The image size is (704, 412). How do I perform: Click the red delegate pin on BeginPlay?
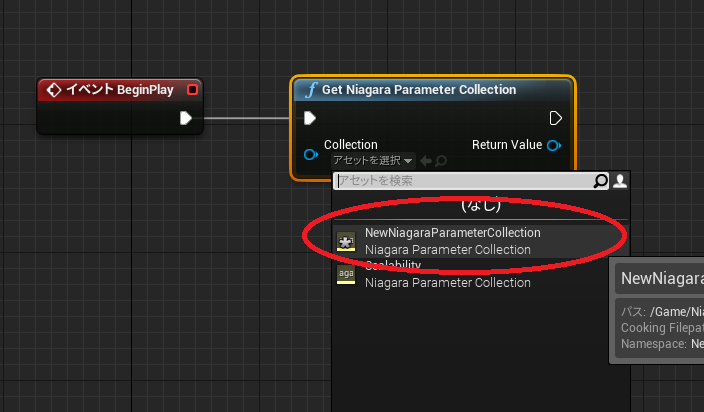click(192, 90)
